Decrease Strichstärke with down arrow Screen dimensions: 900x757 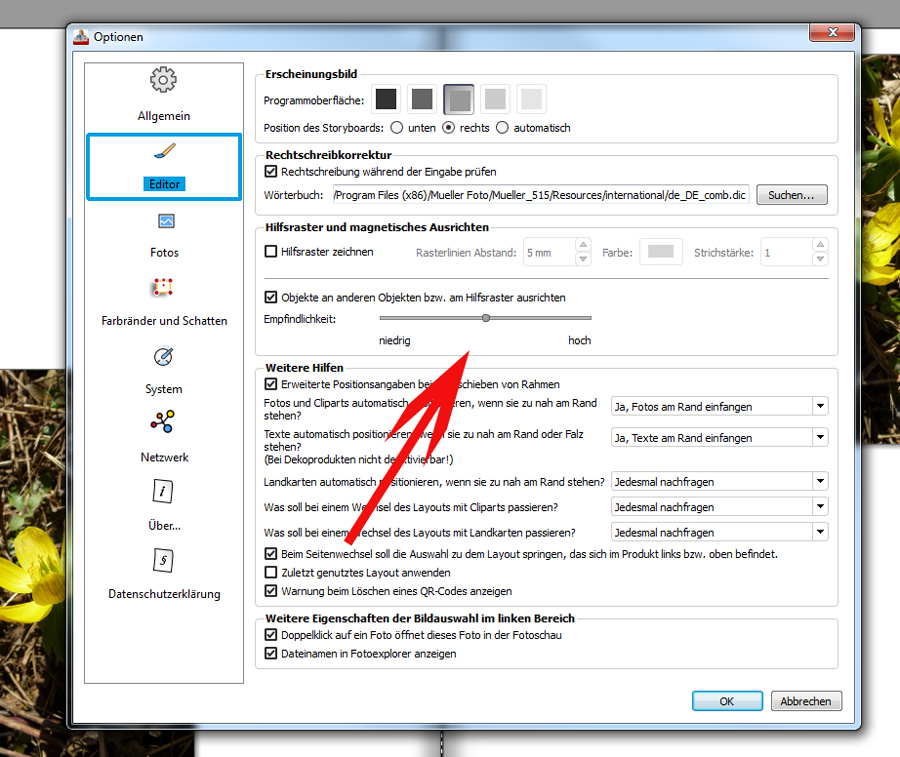[x=821, y=259]
